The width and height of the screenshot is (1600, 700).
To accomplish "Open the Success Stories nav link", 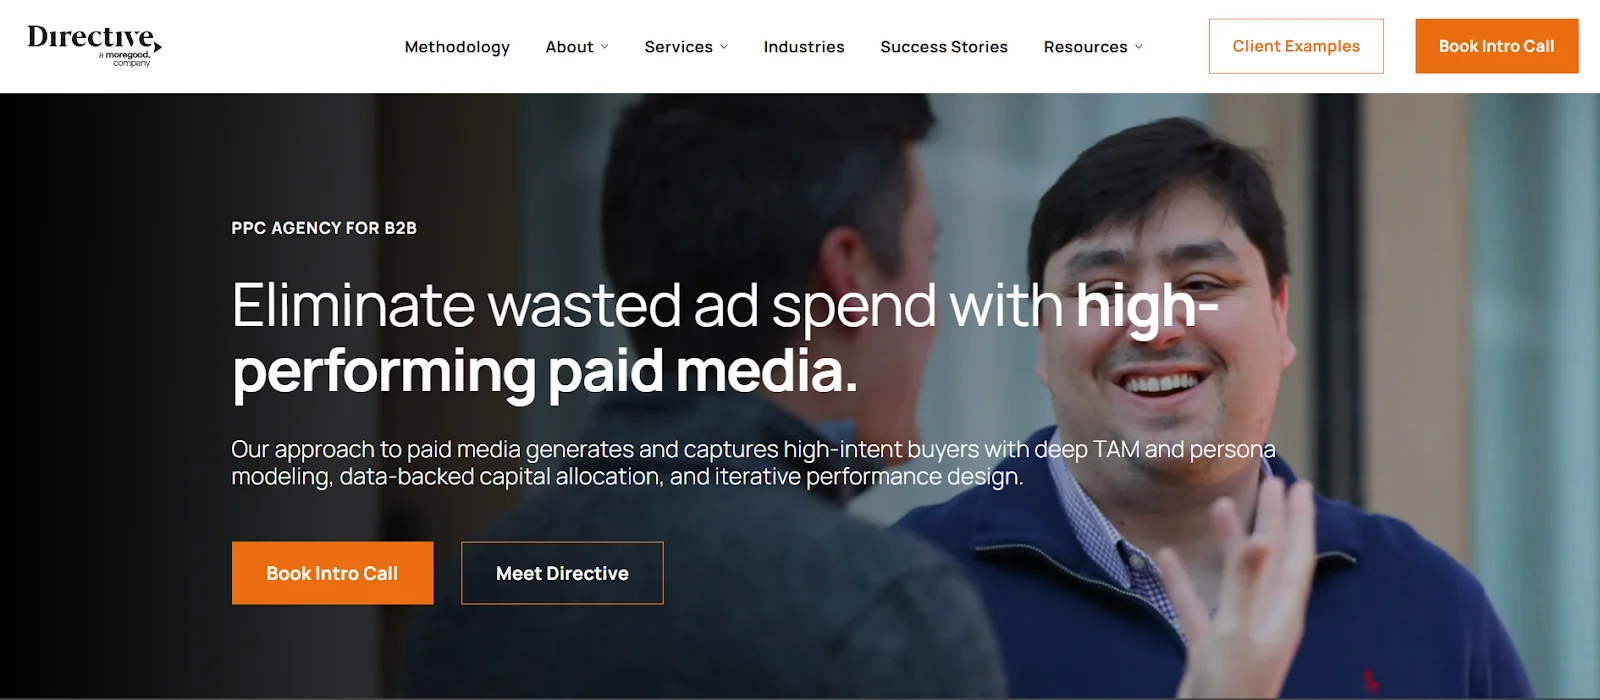I will [944, 47].
